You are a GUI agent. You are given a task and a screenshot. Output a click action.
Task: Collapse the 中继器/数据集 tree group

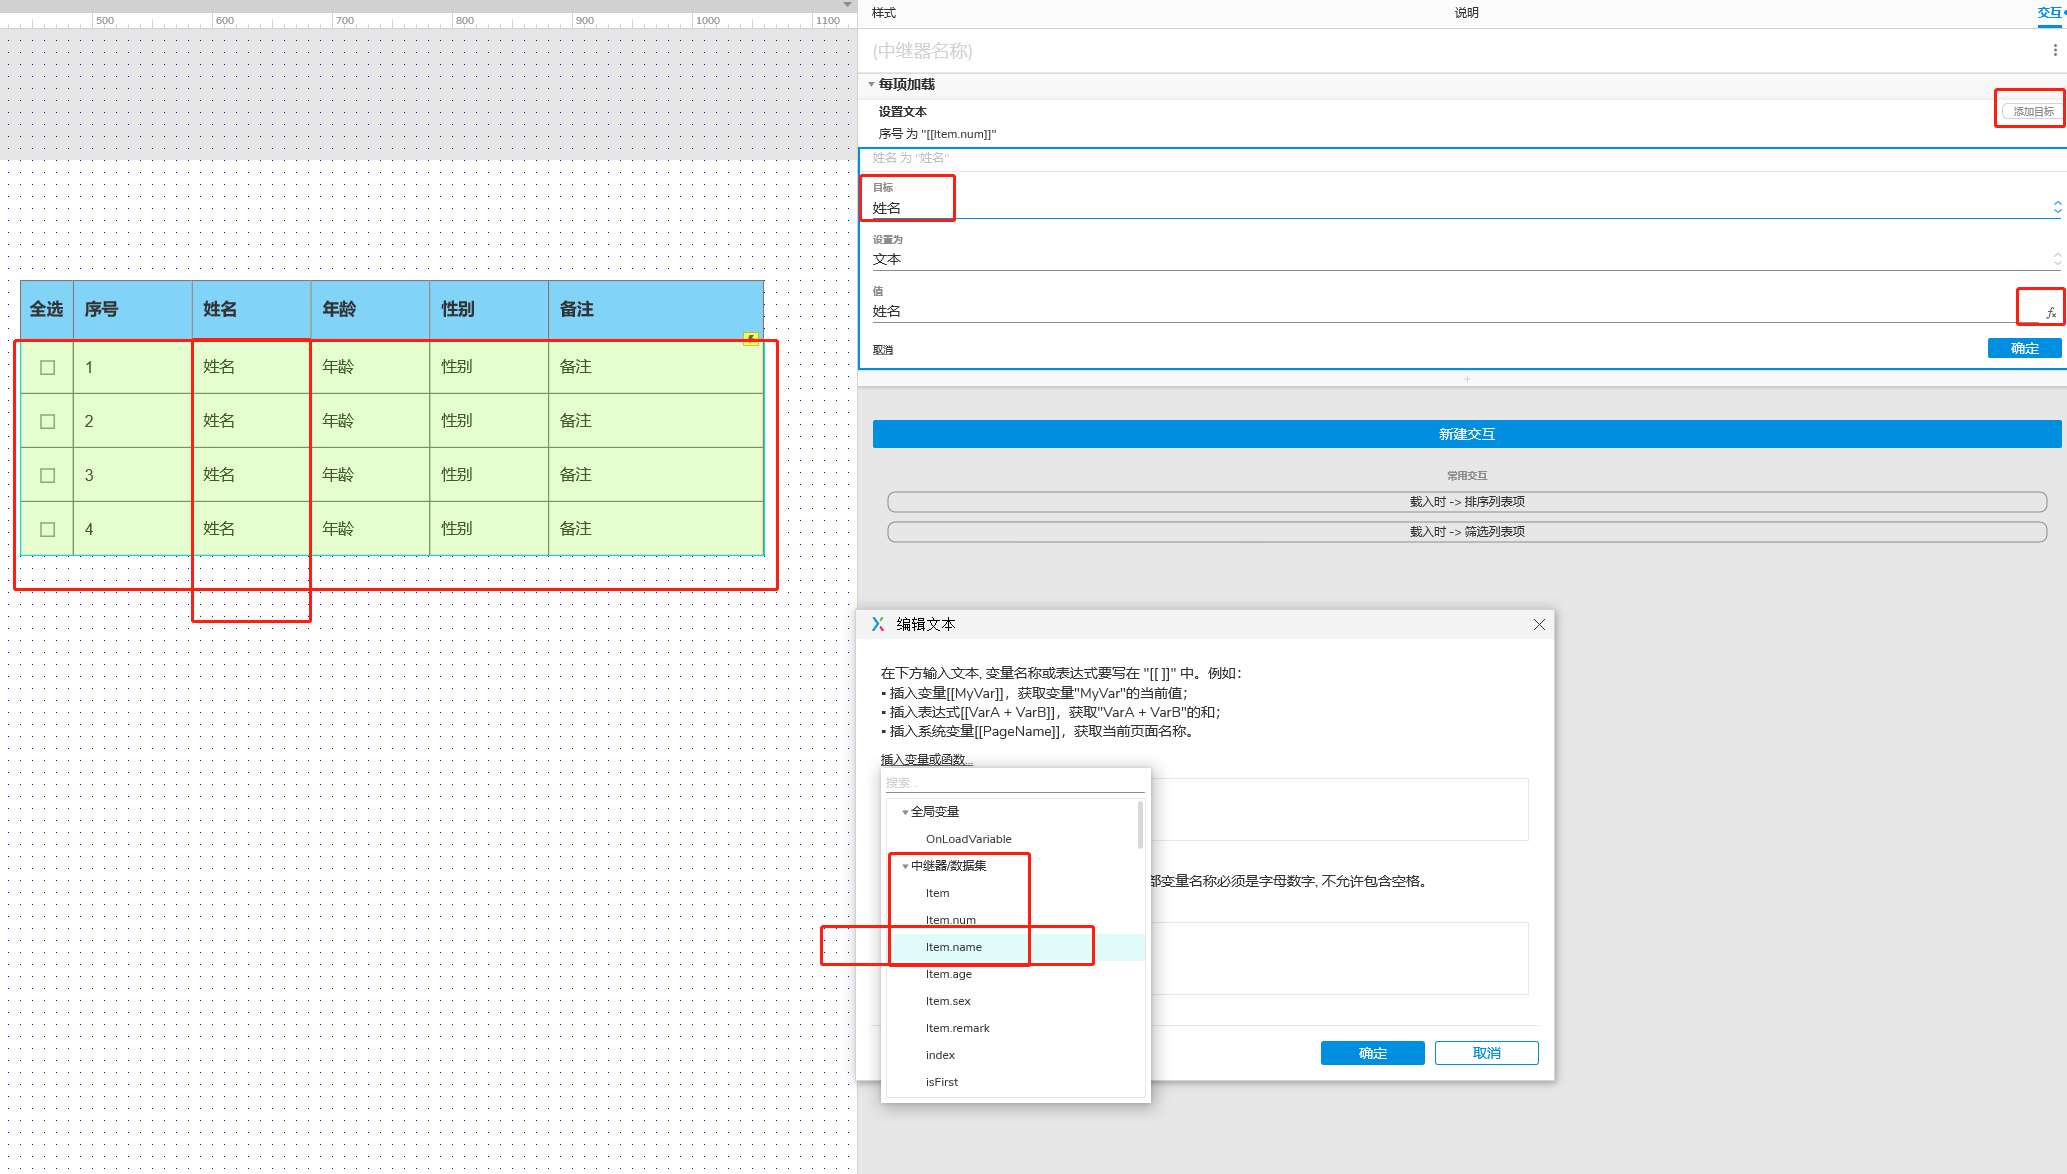click(905, 866)
